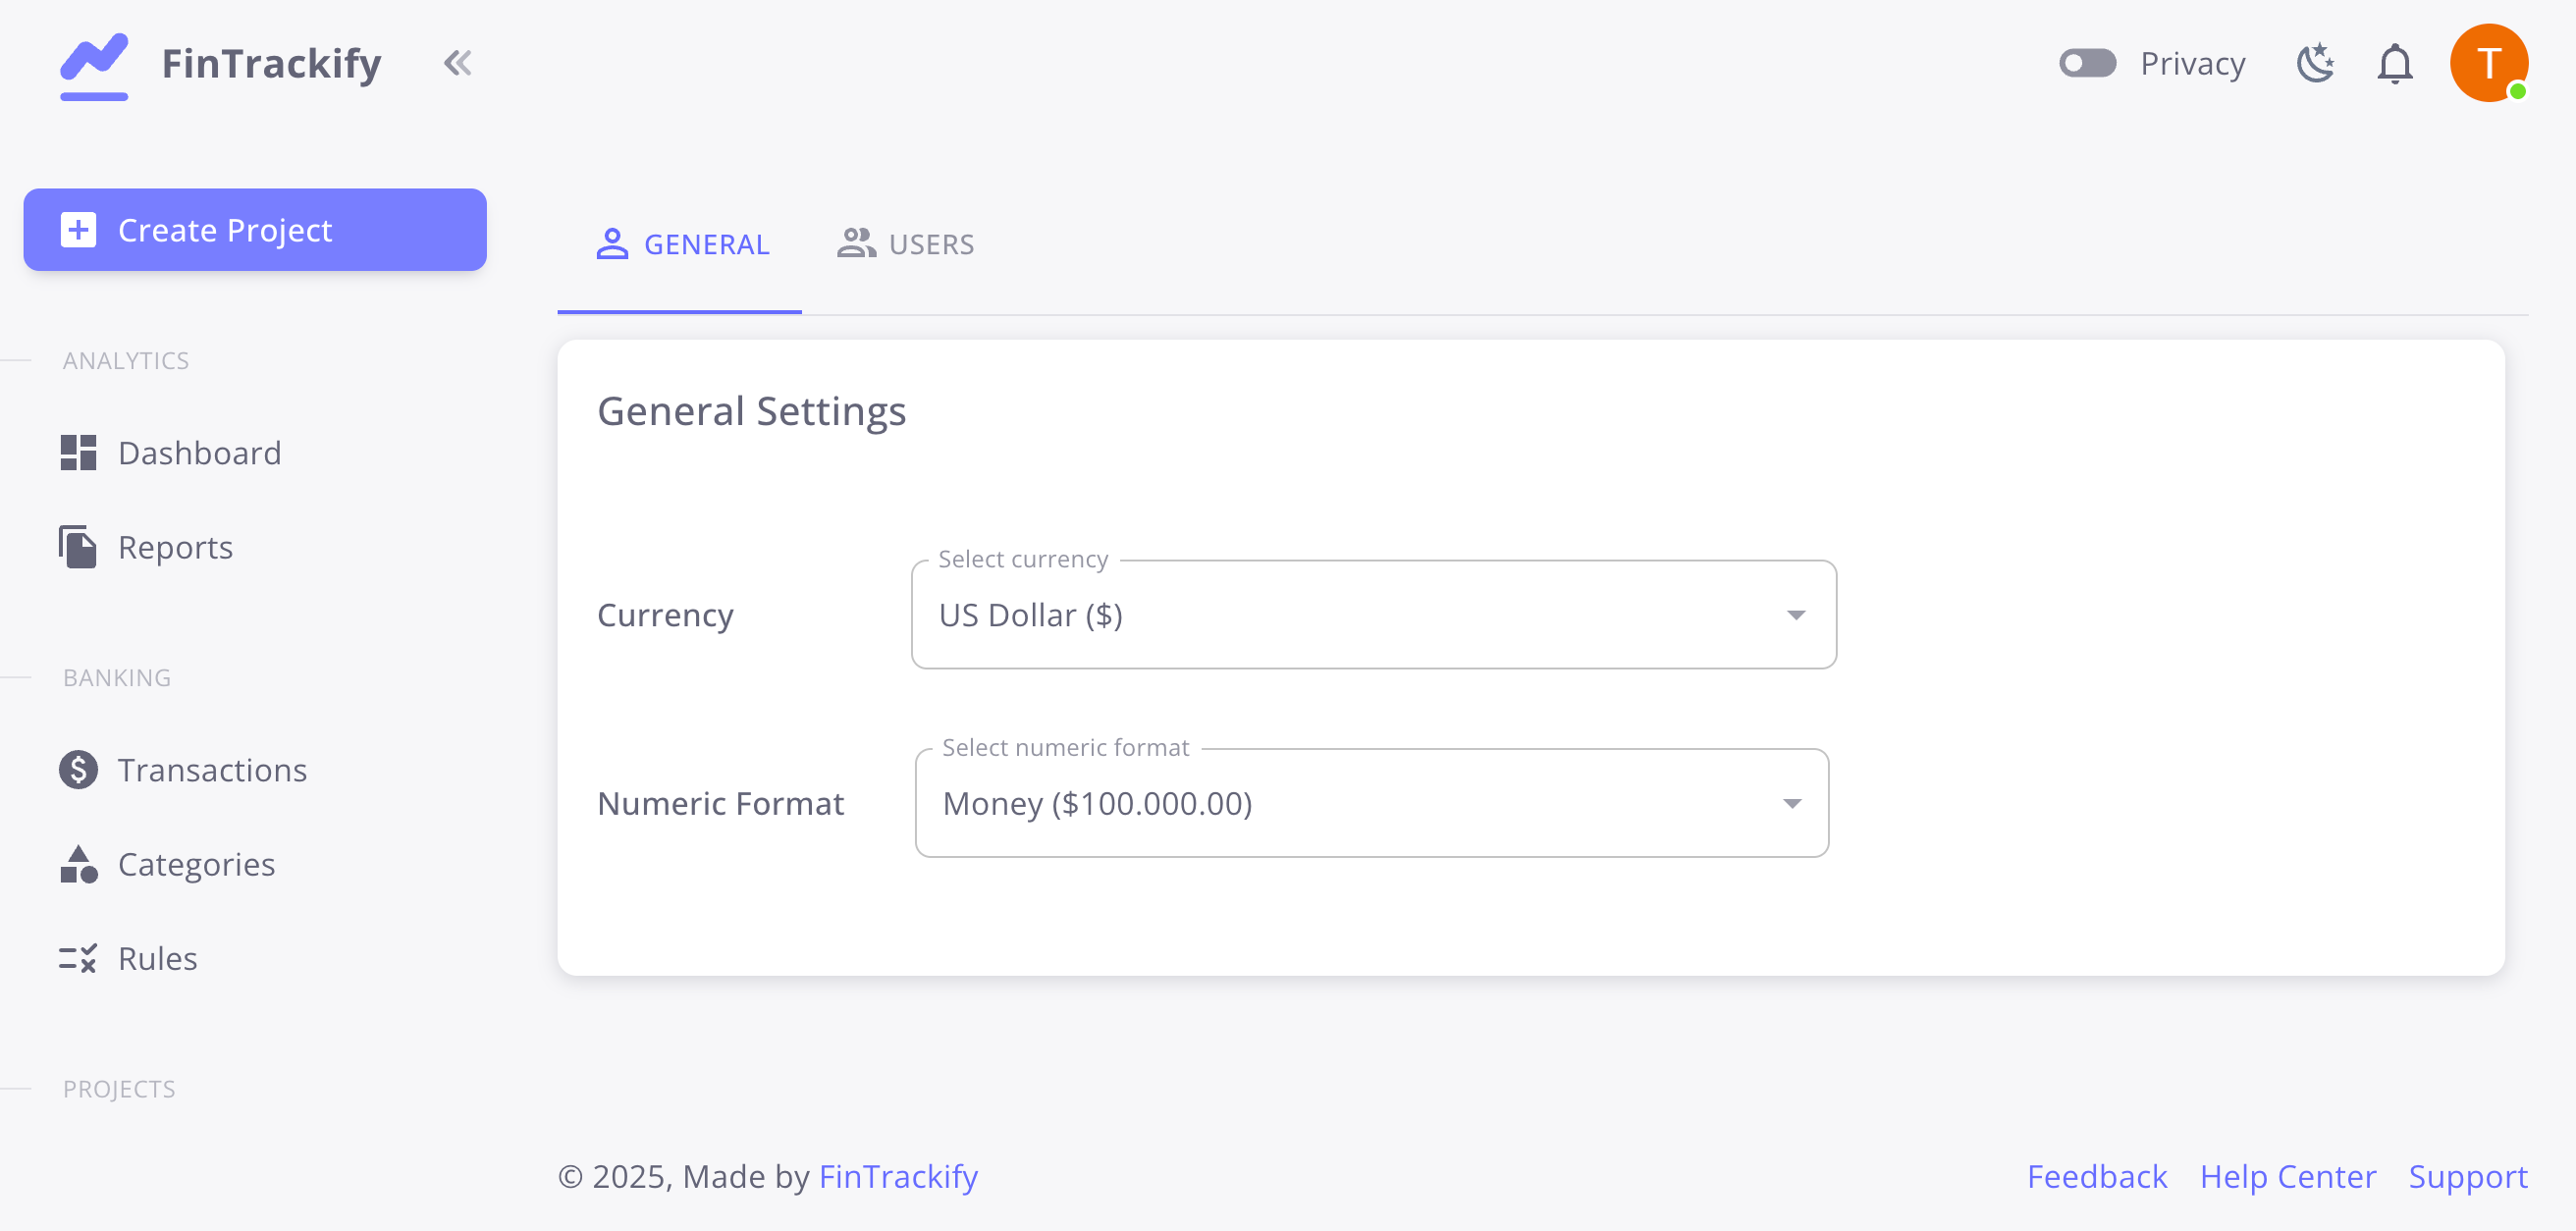The height and width of the screenshot is (1231, 2576).
Task: Expand the Projects section
Action: point(118,1089)
